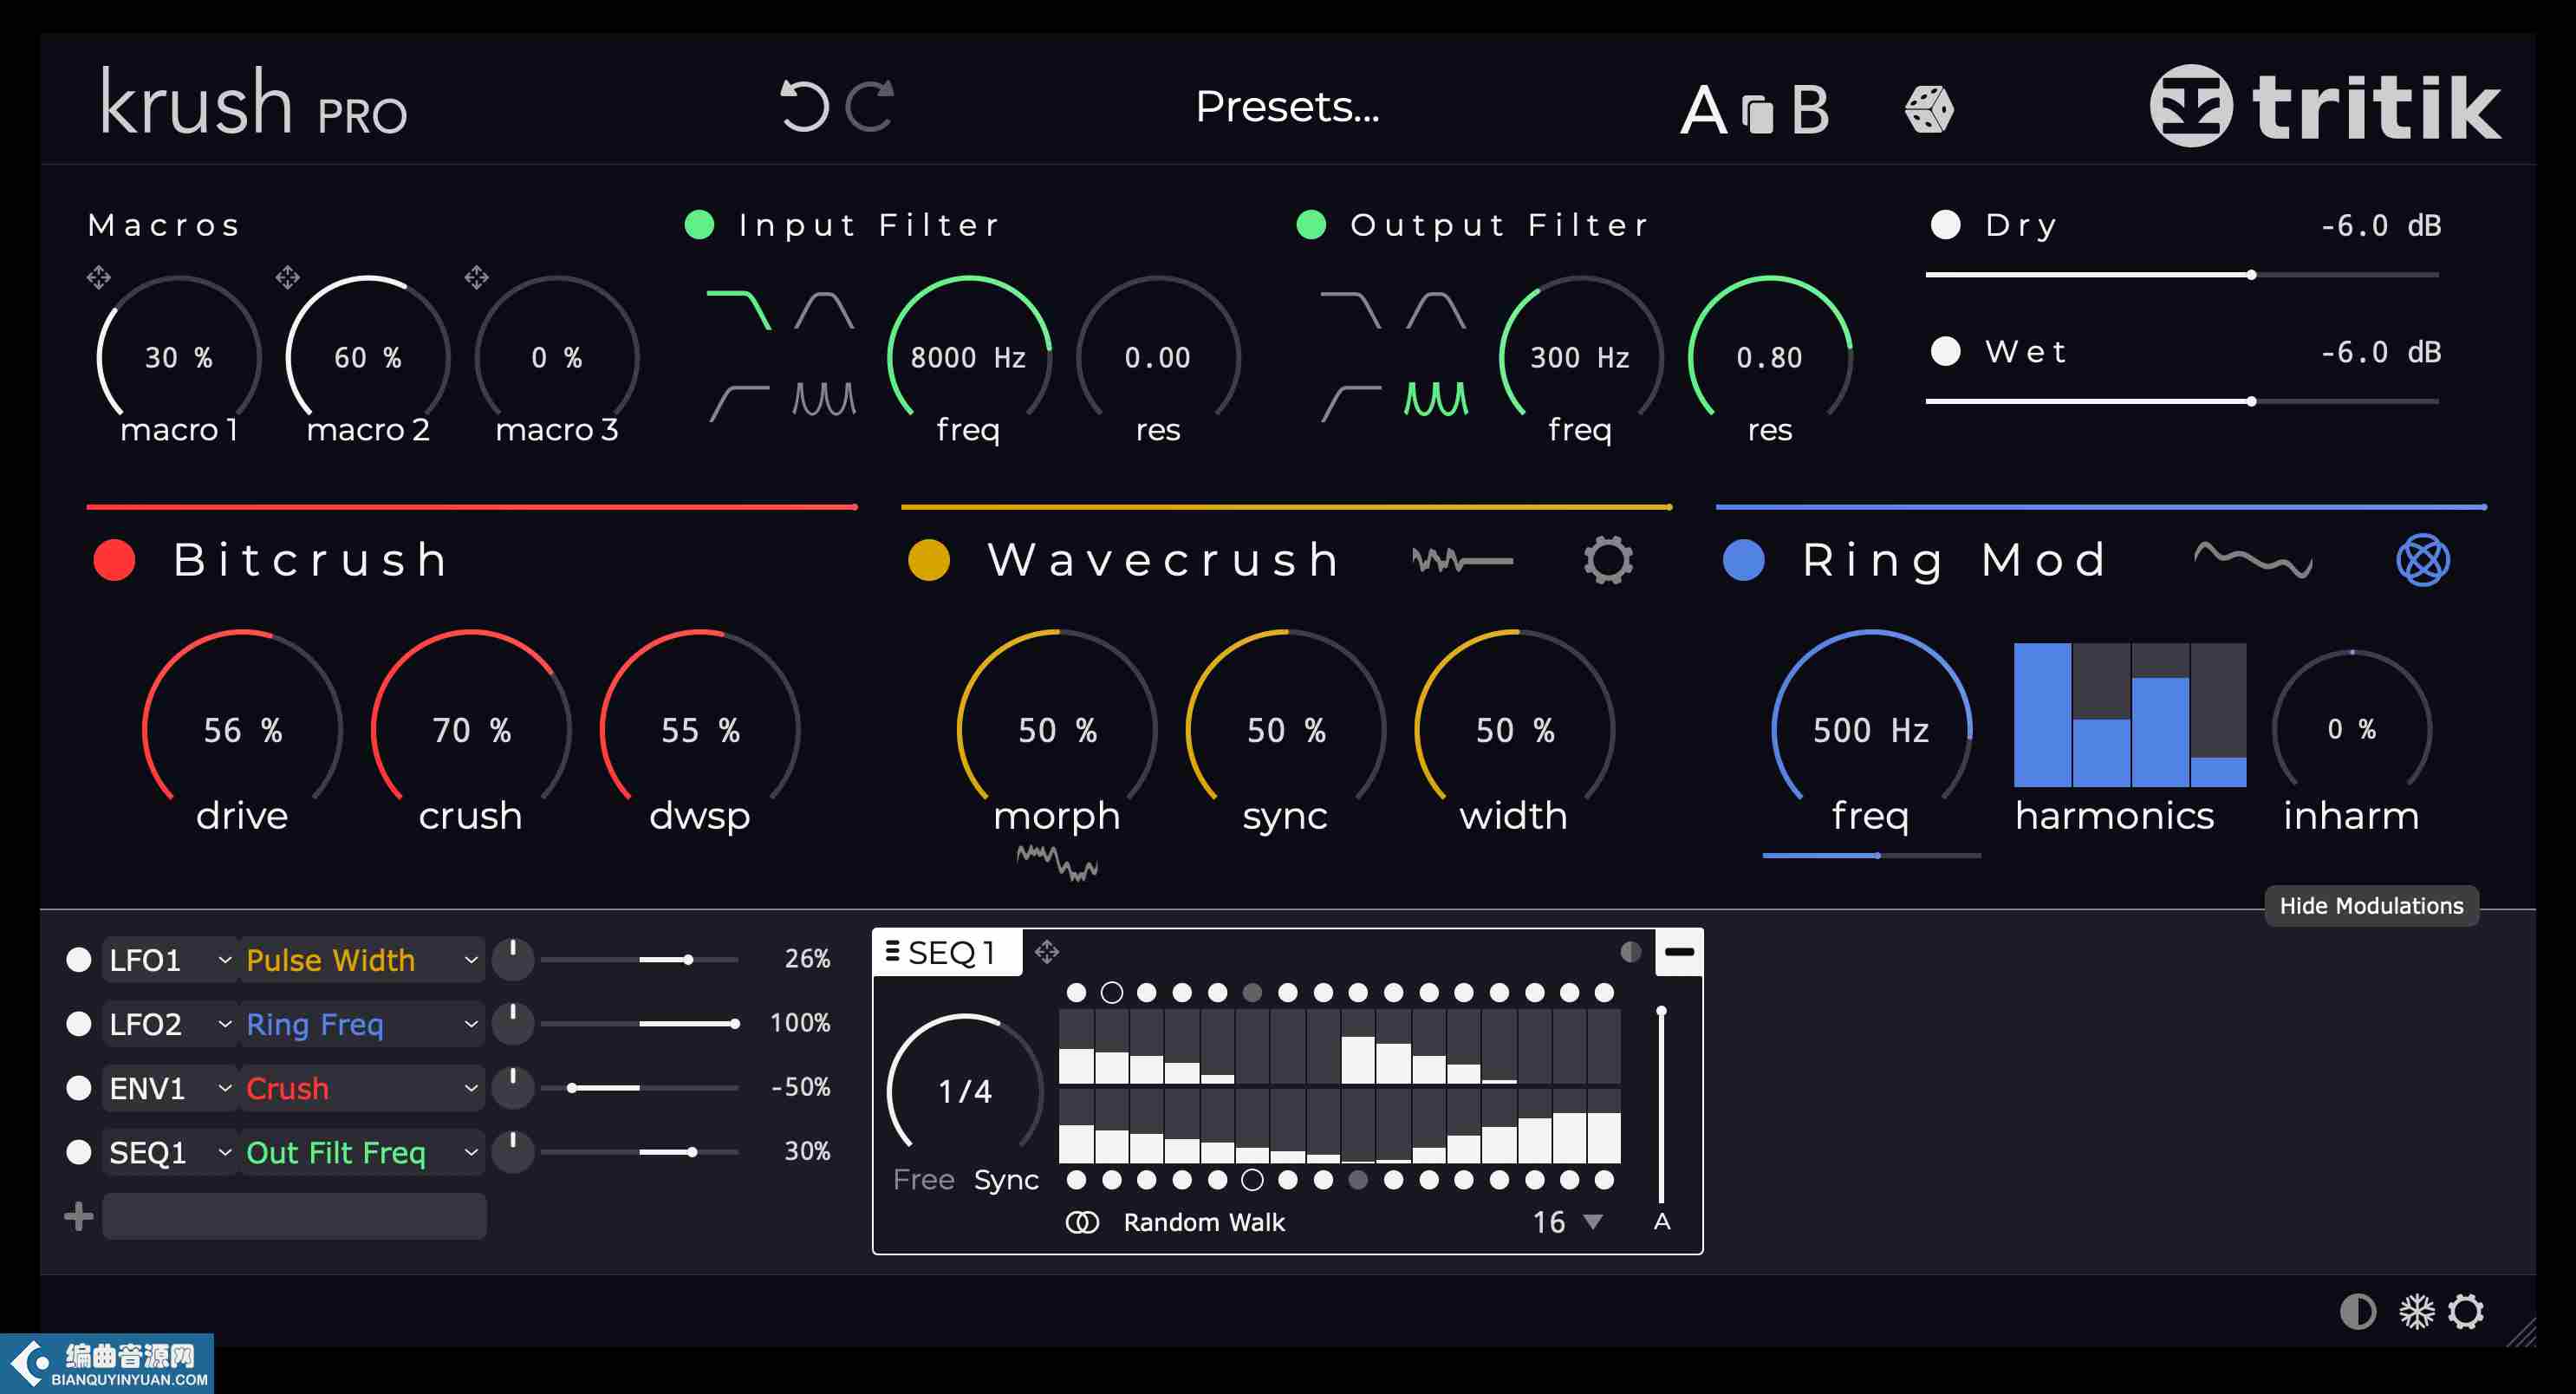Click the snowflake freeze icon
The image size is (2576, 1394).
click(x=2416, y=1311)
